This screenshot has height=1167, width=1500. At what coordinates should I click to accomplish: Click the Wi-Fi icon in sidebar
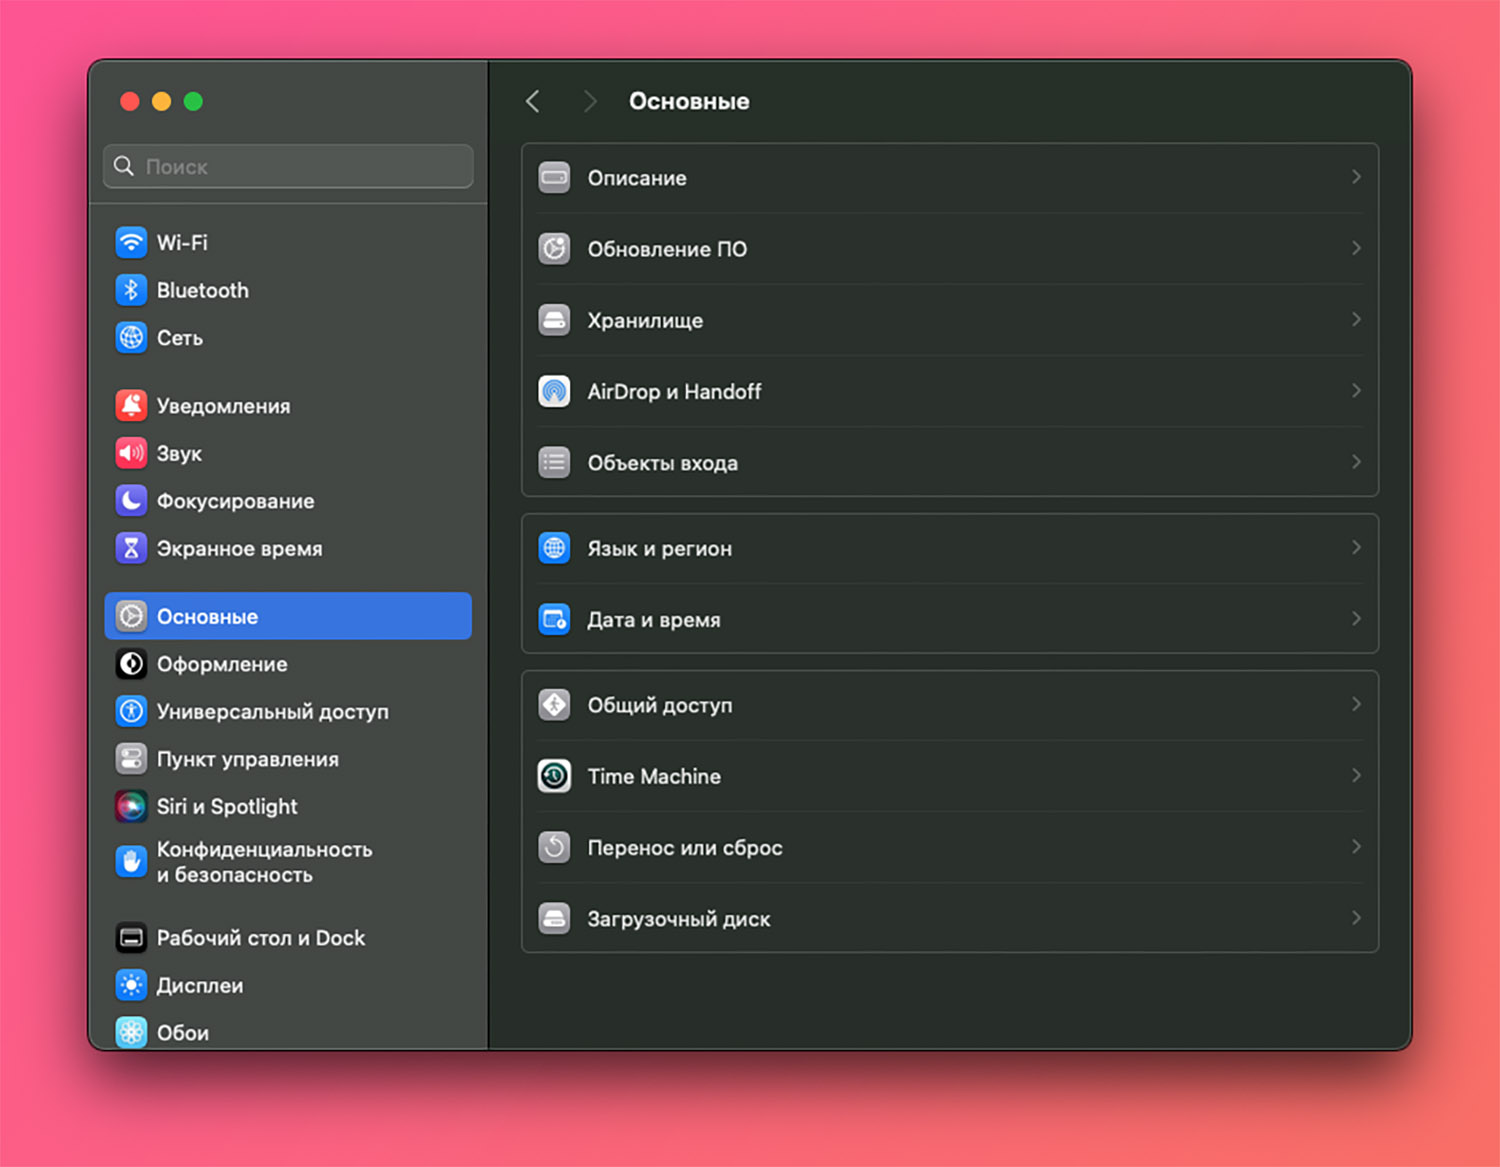click(131, 242)
